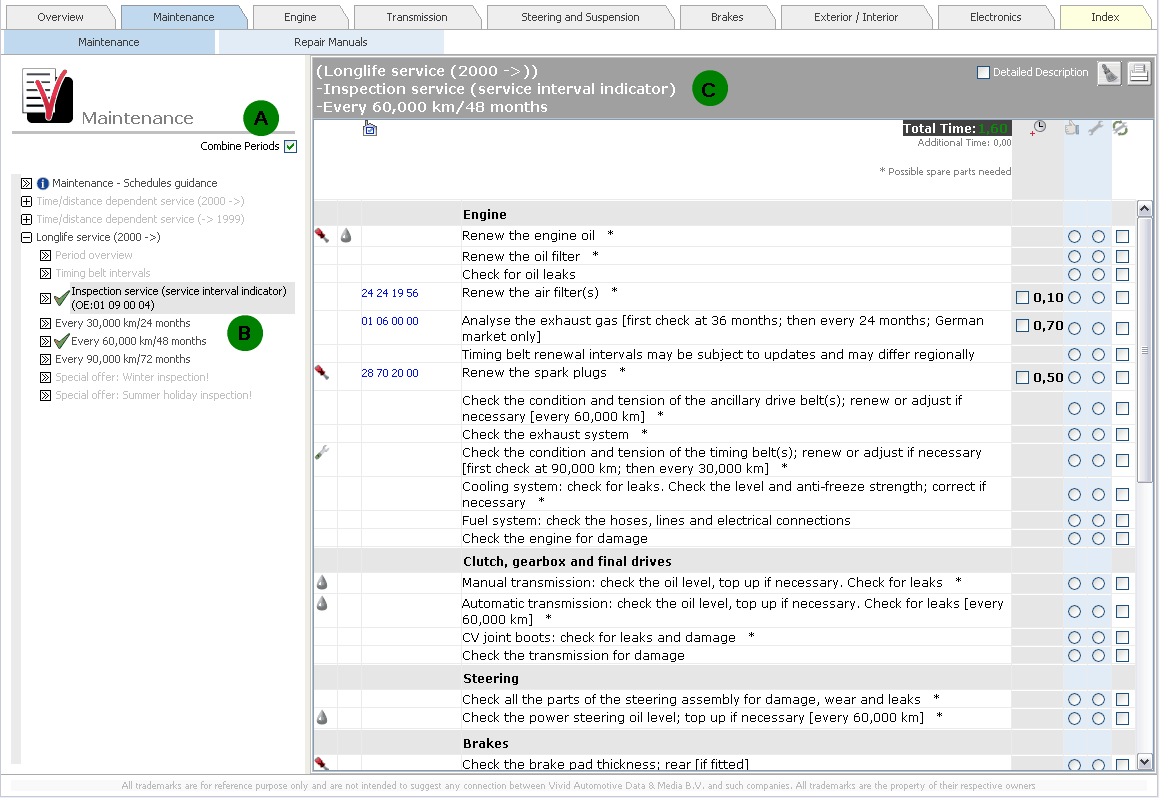
Task: Click the oil drop icon beside power steering oil level
Action: (x=322, y=717)
